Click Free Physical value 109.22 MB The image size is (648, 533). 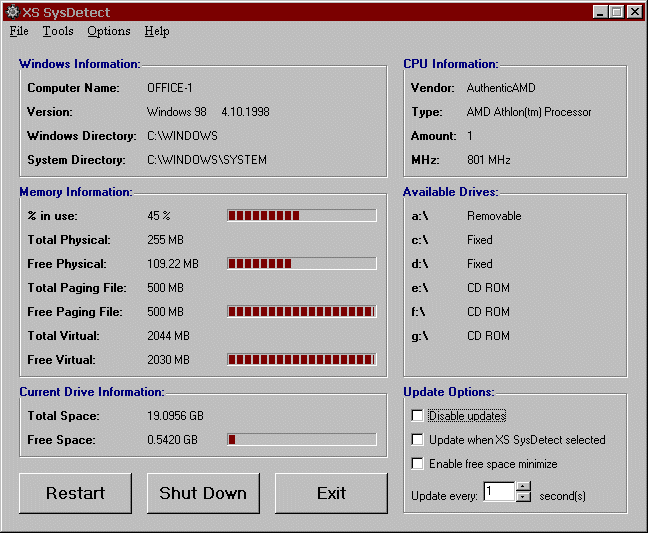pos(173,264)
